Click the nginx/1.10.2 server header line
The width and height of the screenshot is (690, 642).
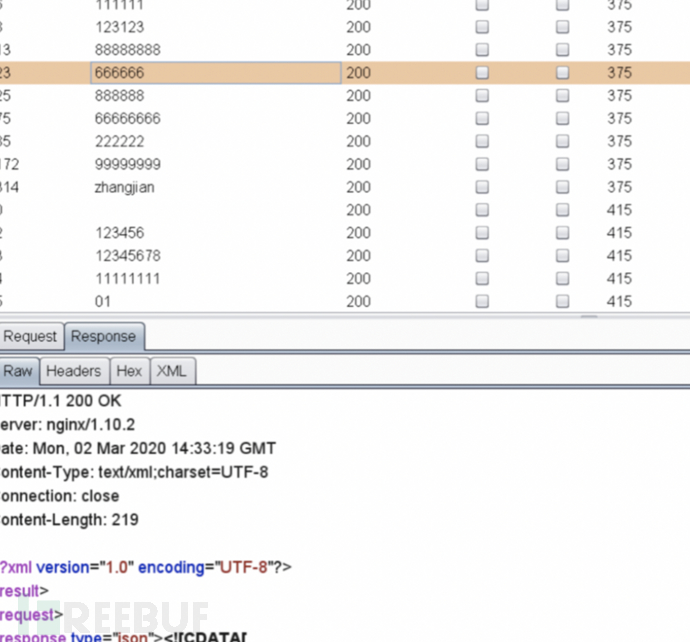pos(68,425)
